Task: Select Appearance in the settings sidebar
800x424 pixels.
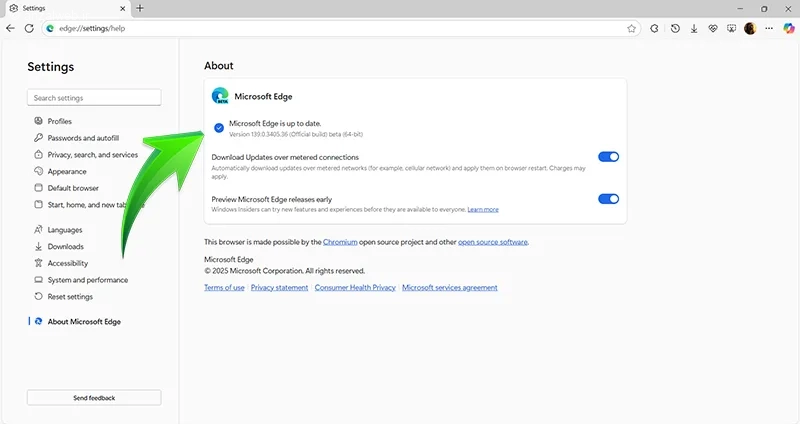Action: click(x=66, y=171)
